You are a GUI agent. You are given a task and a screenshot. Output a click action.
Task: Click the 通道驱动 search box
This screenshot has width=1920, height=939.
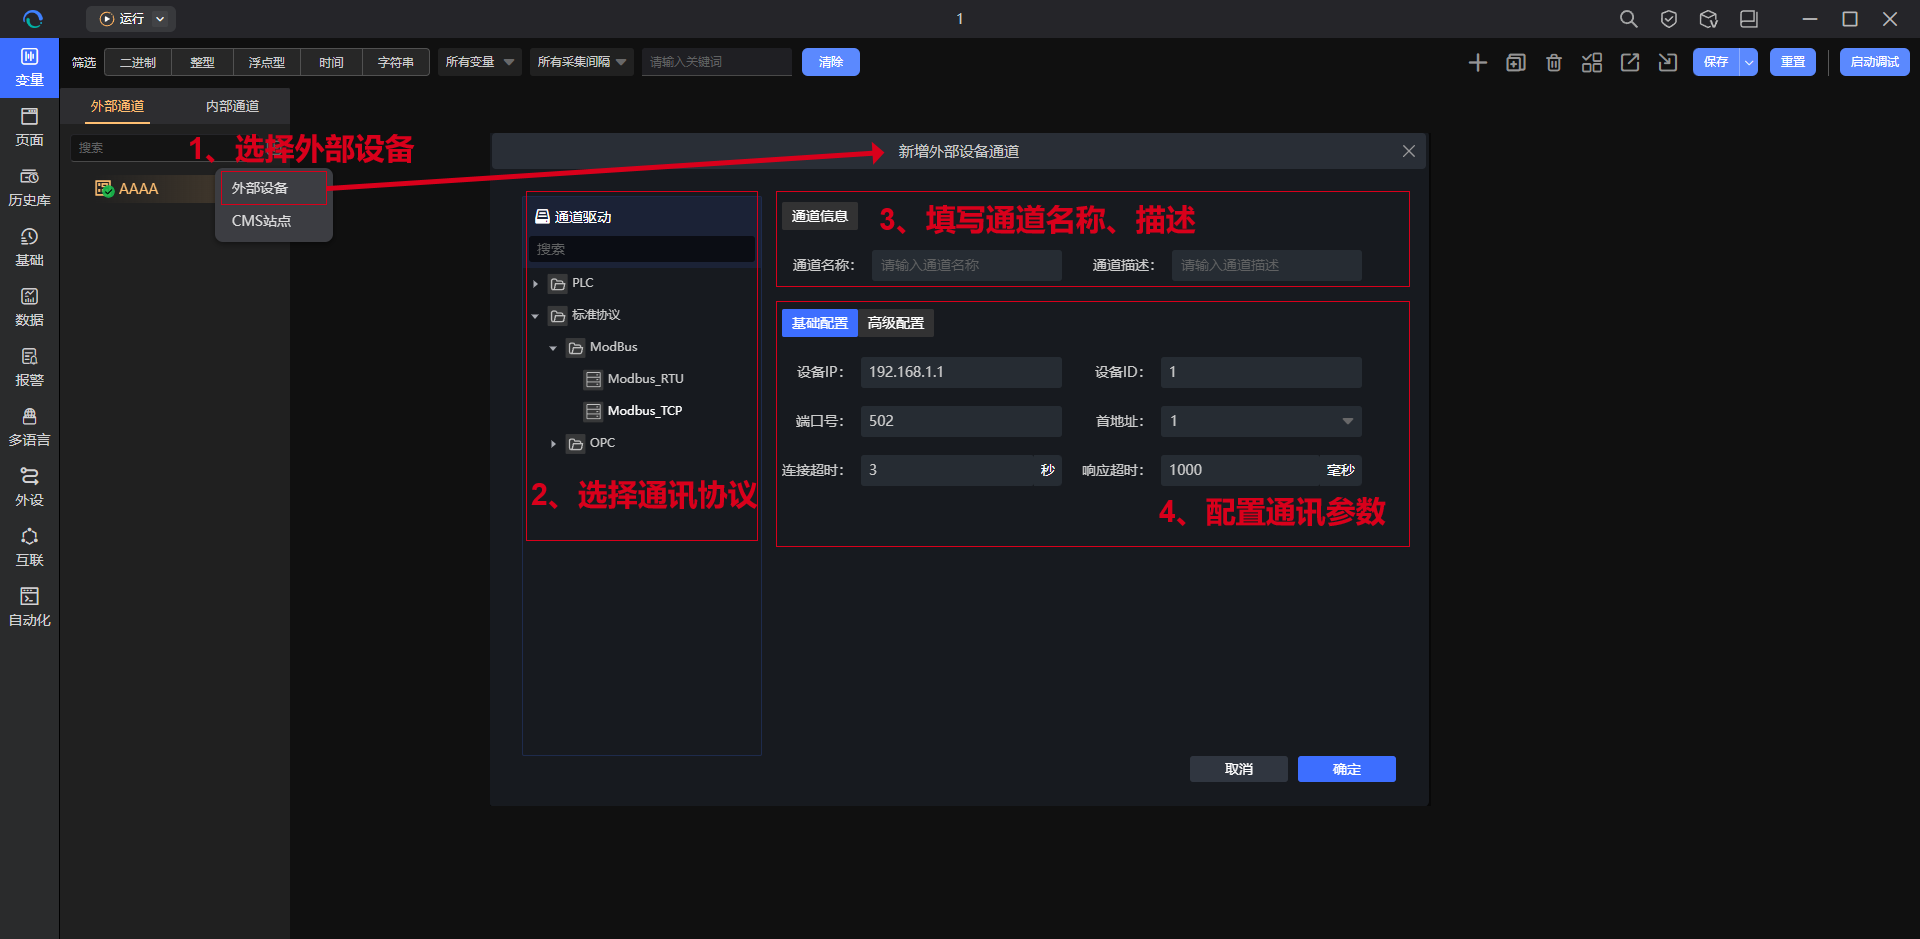[641, 249]
